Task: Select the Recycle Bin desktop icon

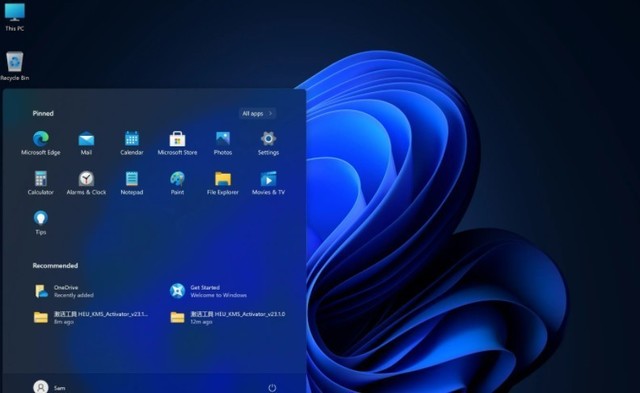Action: [15, 66]
